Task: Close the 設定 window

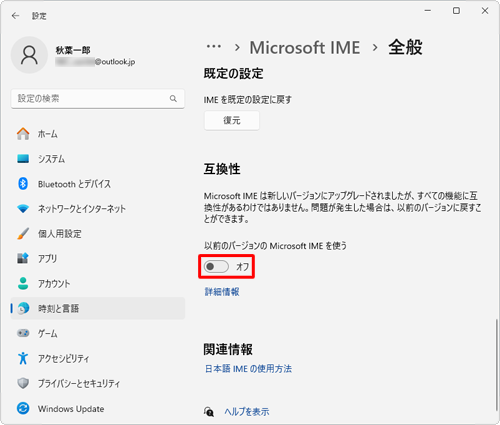Action: click(x=485, y=11)
